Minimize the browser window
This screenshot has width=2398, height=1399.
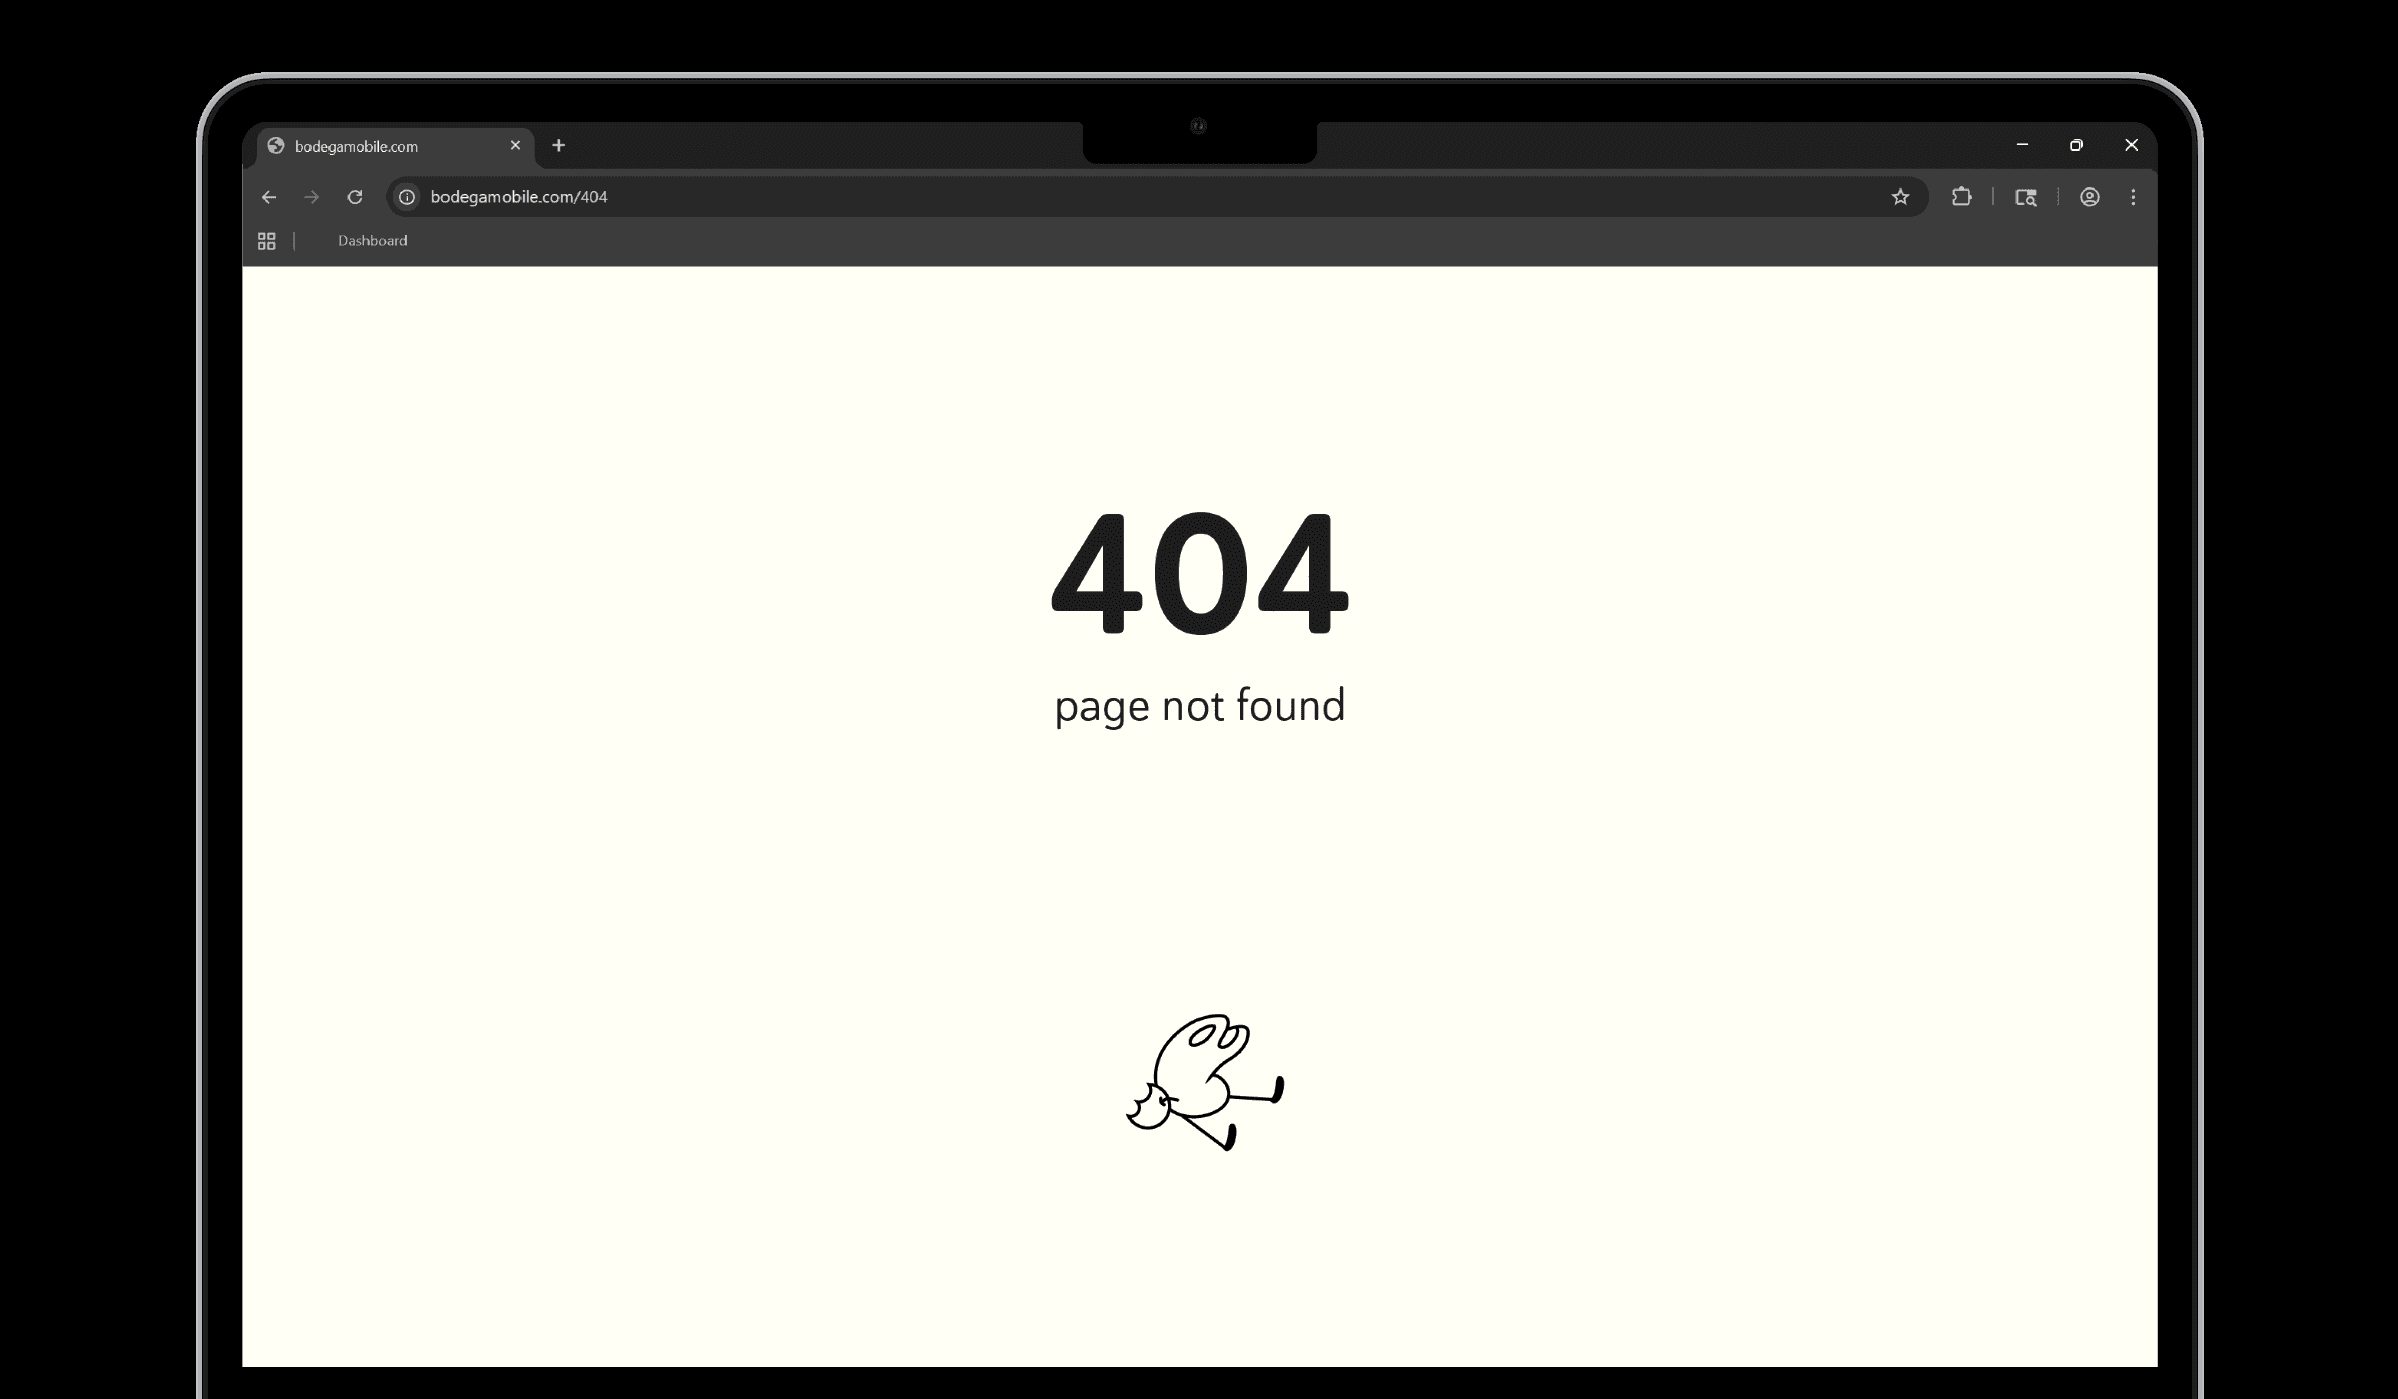point(2022,145)
